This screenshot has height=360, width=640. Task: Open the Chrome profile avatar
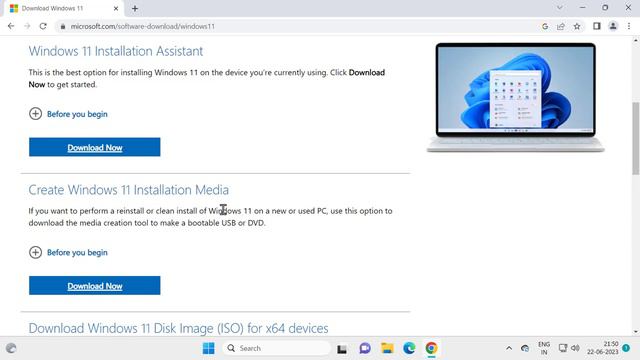[613, 26]
